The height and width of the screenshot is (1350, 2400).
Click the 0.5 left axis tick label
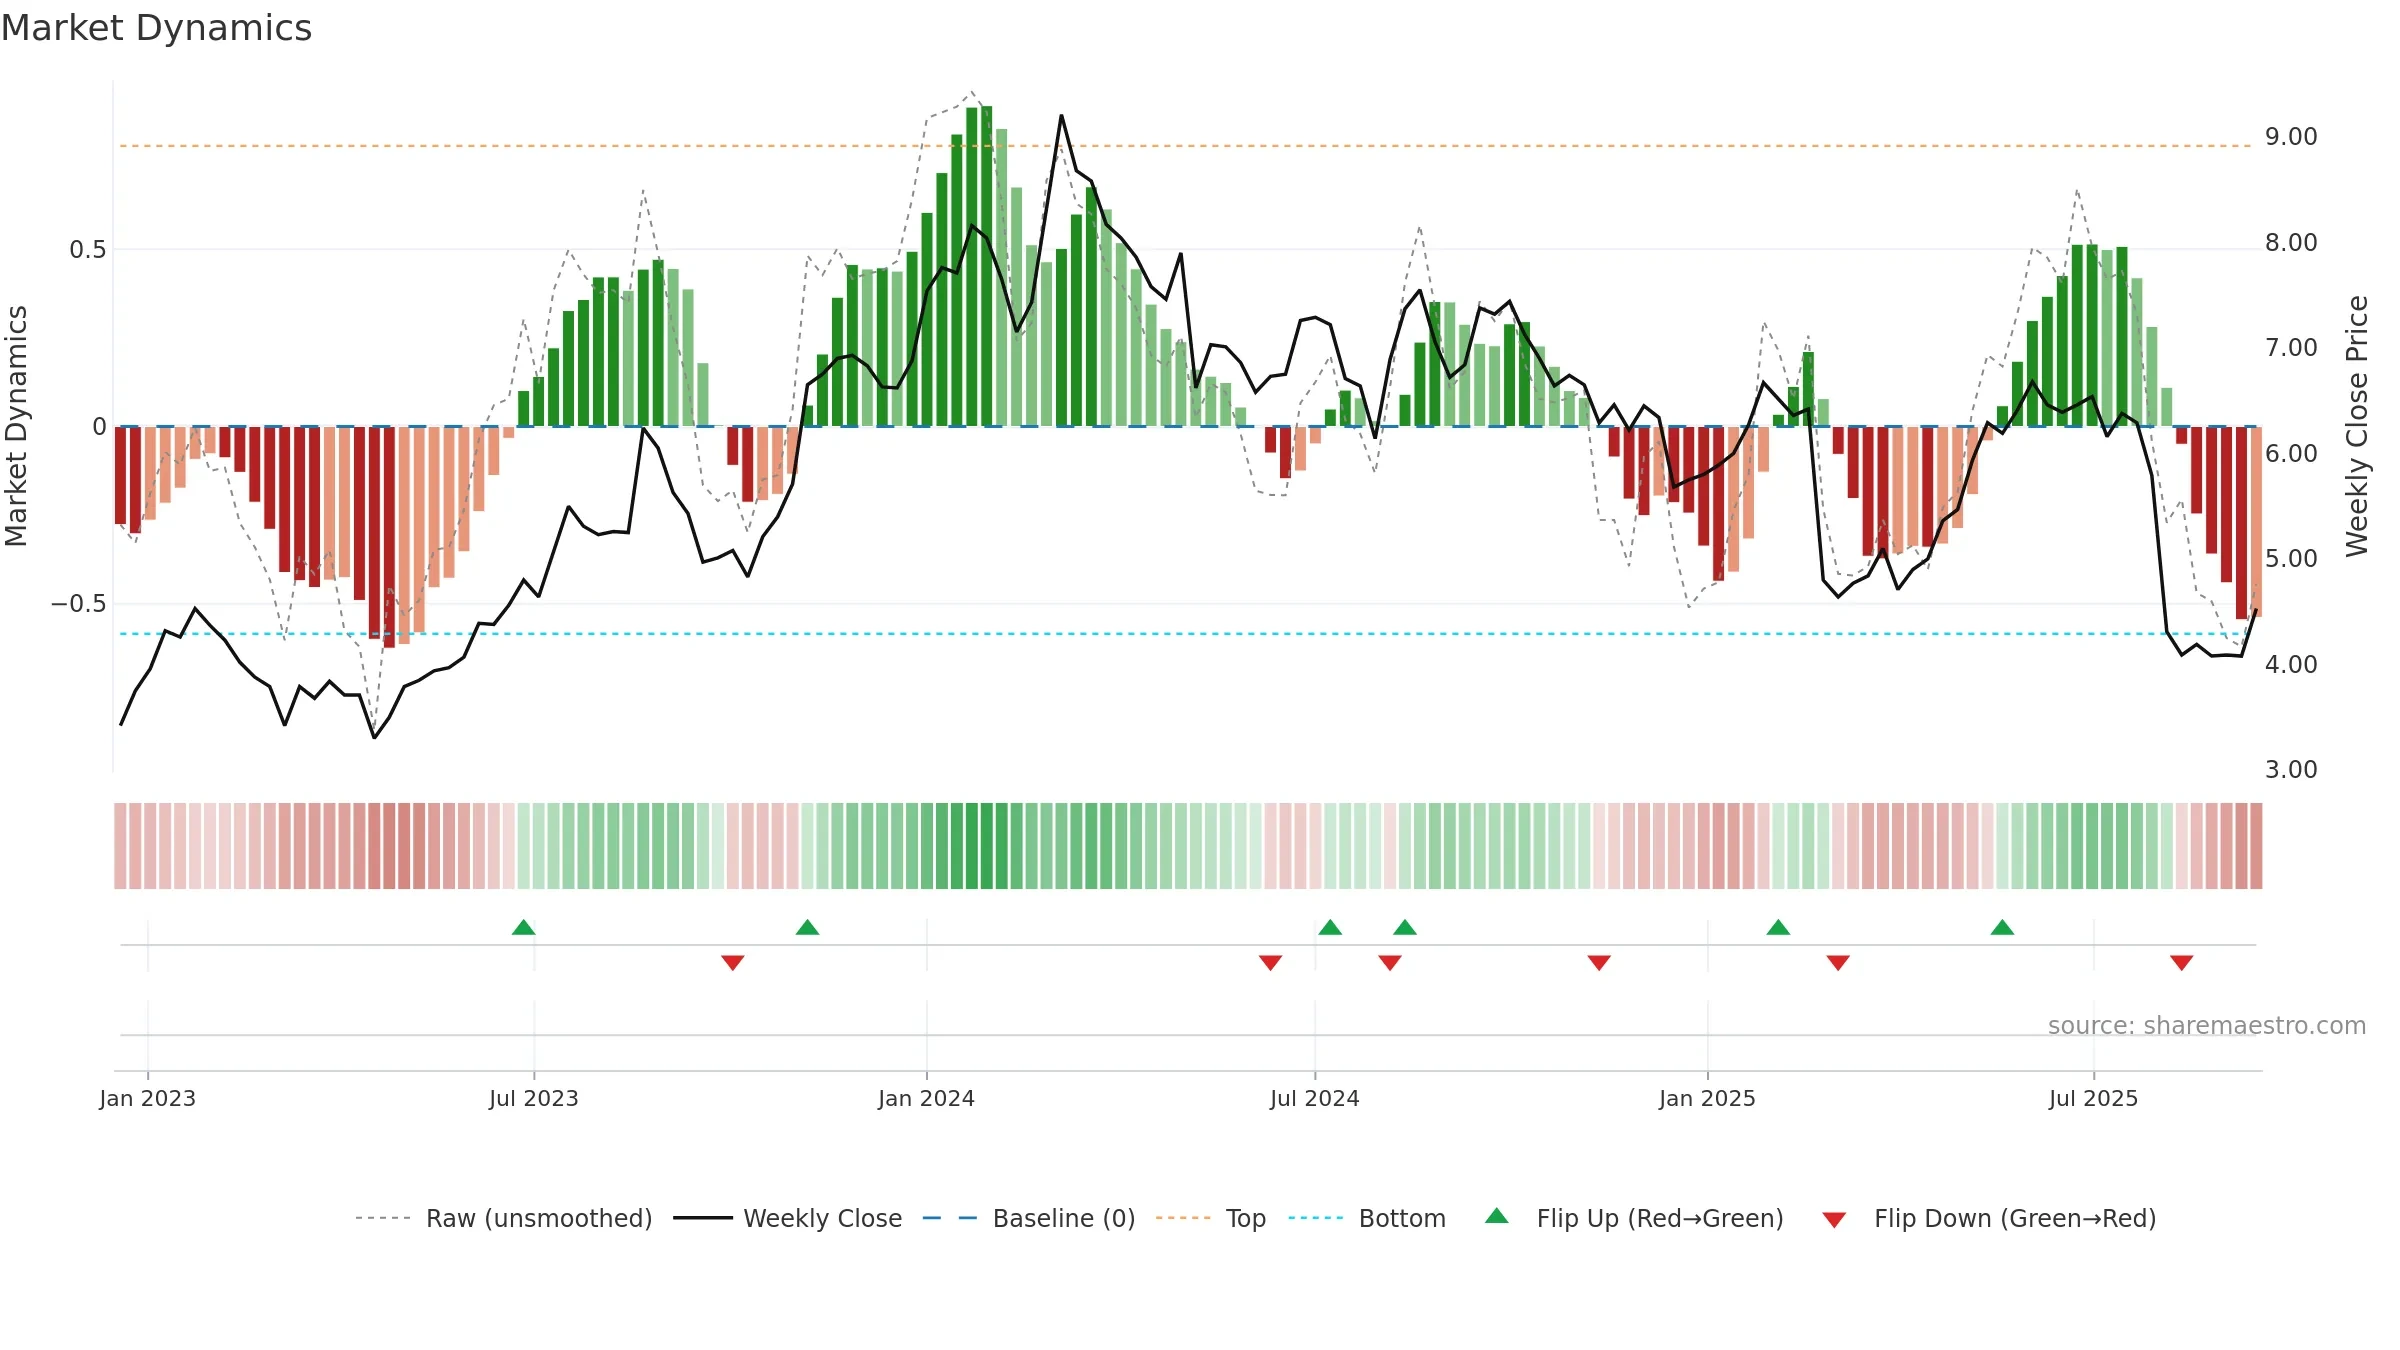pyautogui.click(x=88, y=249)
